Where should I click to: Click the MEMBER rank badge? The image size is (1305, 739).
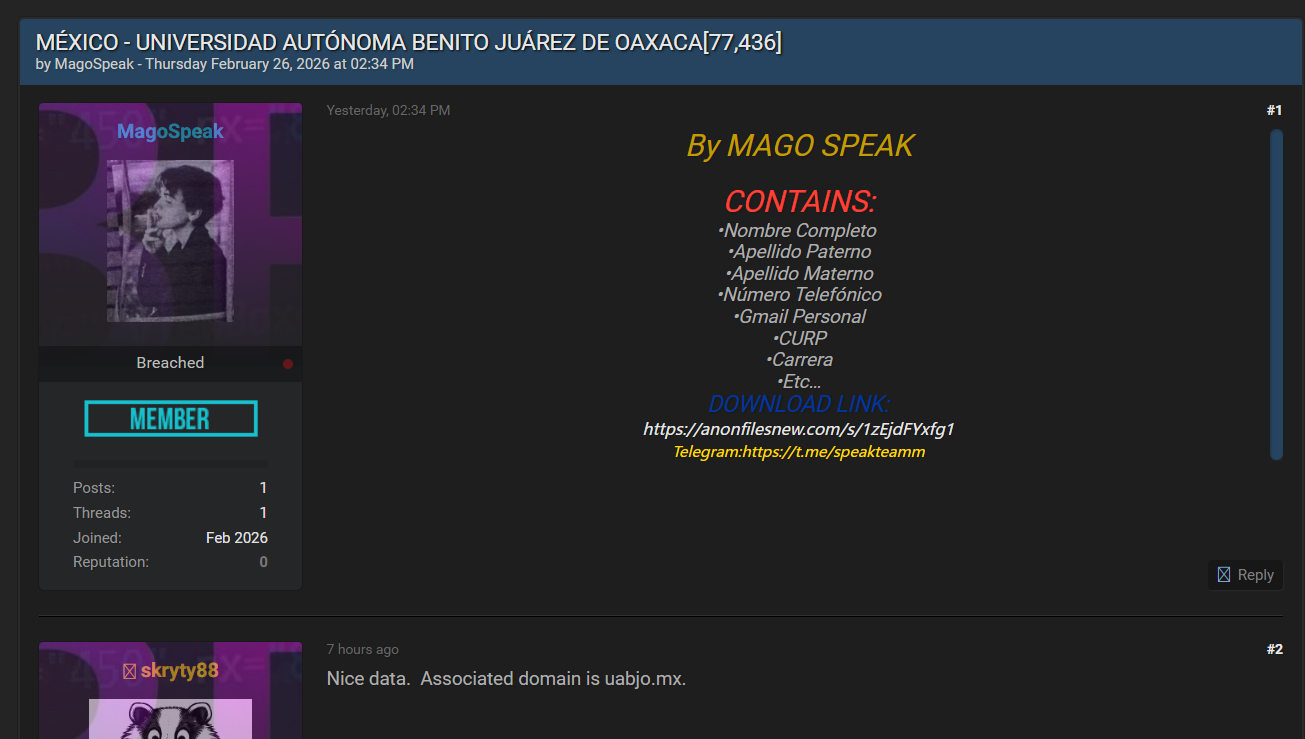tap(171, 418)
